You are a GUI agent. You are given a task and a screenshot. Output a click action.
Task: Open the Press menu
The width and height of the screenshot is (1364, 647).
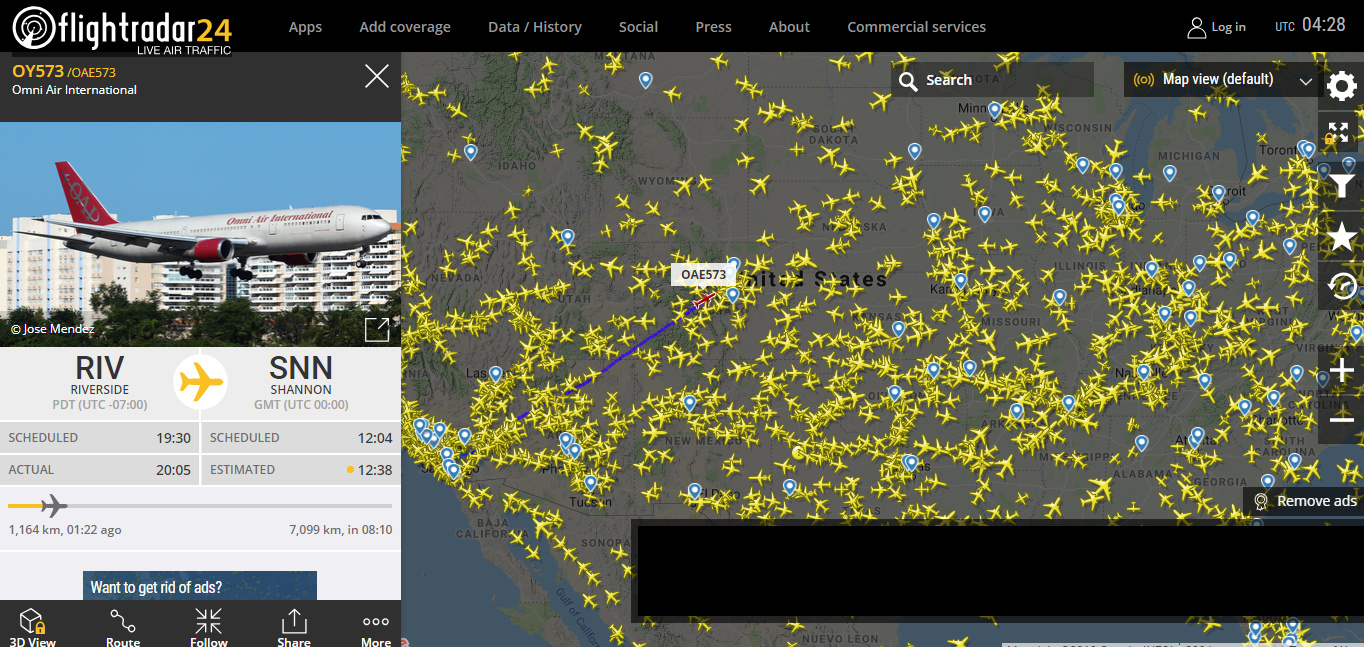(x=713, y=27)
